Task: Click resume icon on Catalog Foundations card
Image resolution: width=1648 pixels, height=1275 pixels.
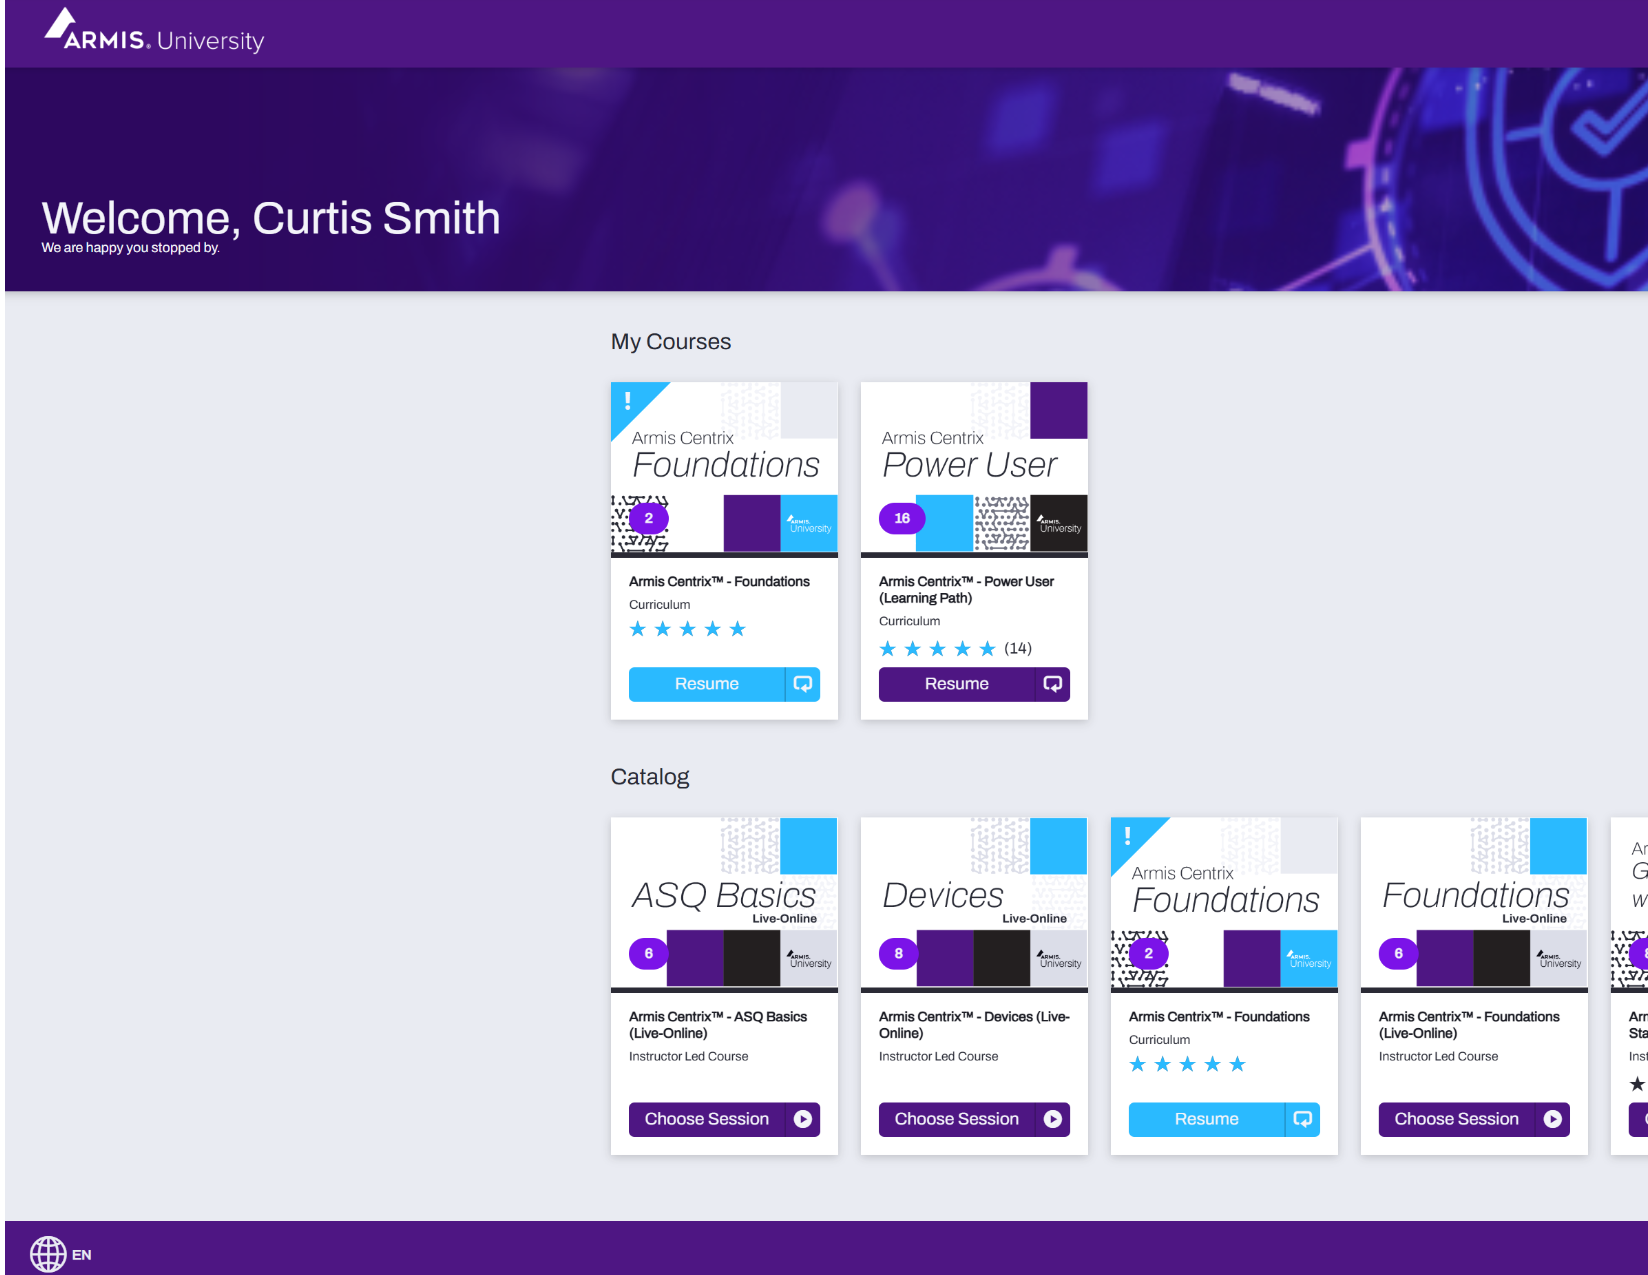Action: [x=1303, y=1119]
